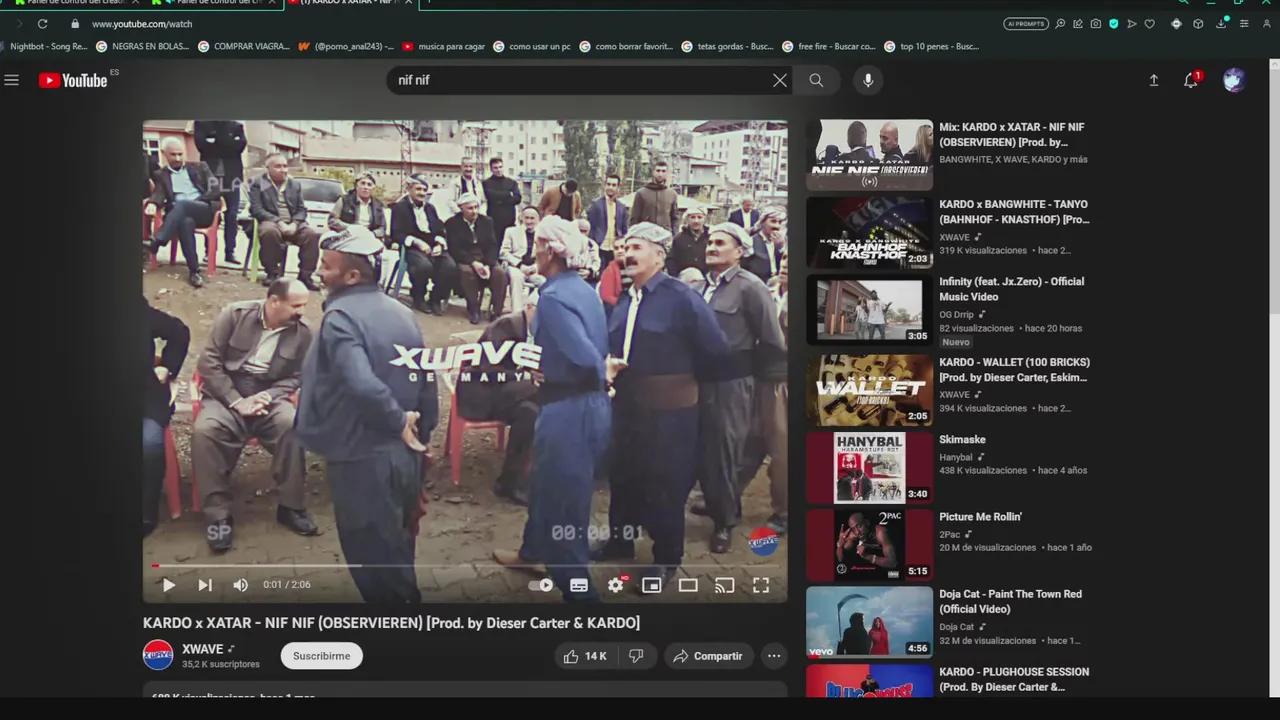The height and width of the screenshot is (720, 1280).
Task: Open the 'free fire - Buscar co...' bookmark
Action: pyautogui.click(x=829, y=46)
